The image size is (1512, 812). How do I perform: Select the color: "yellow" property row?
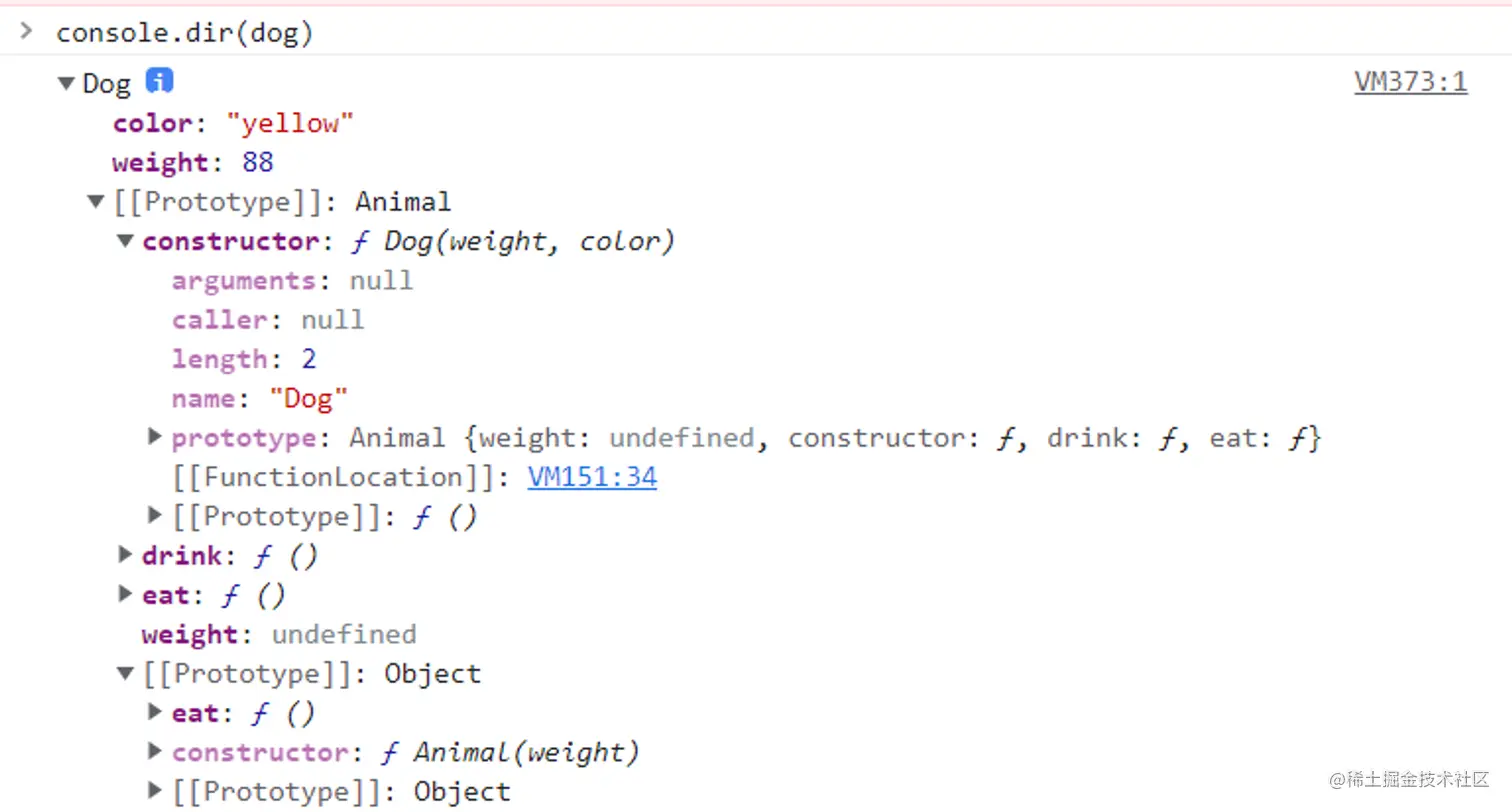(234, 123)
